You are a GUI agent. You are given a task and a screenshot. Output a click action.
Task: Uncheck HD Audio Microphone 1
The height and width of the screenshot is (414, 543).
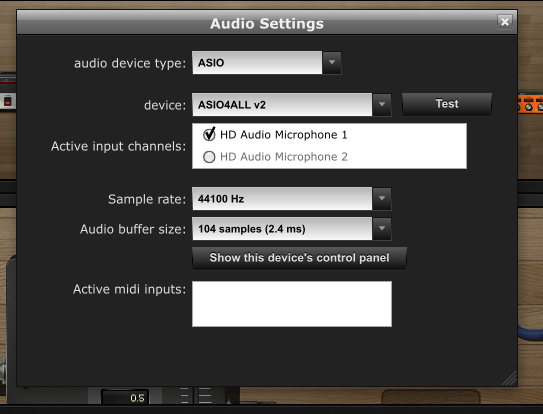coord(209,134)
